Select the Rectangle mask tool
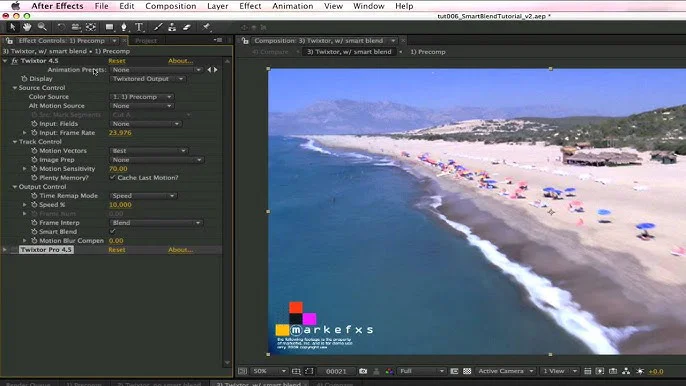This screenshot has width=686, height=386. point(109,27)
